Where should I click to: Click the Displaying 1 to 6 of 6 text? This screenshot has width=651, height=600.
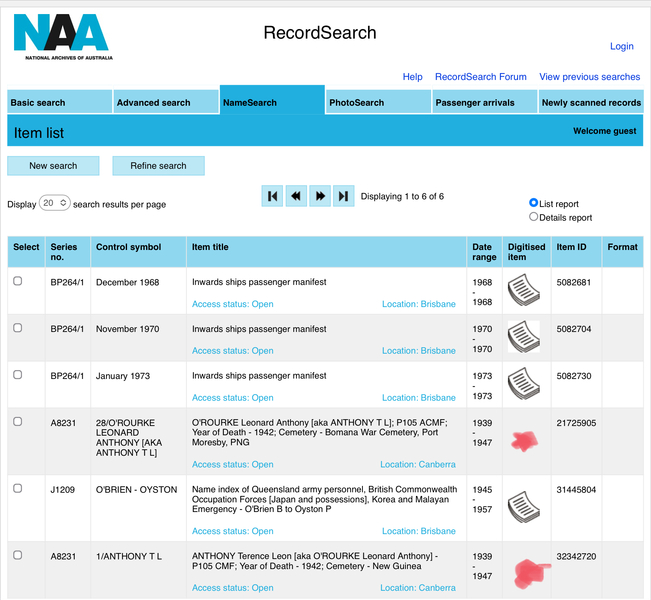point(402,196)
